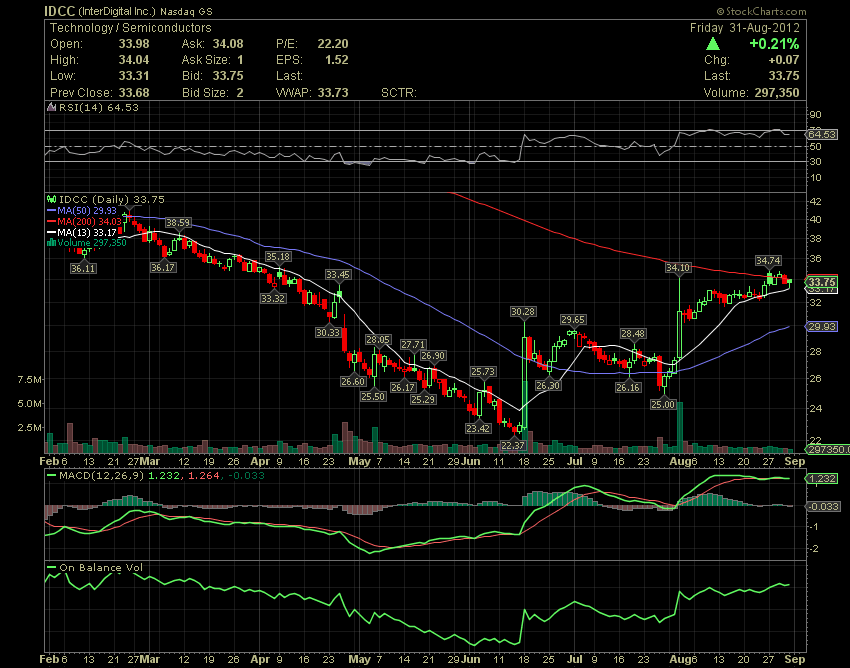The image size is (850, 668).
Task: Click the MA(200) 34.03 legend text
Action: pyautogui.click(x=89, y=221)
